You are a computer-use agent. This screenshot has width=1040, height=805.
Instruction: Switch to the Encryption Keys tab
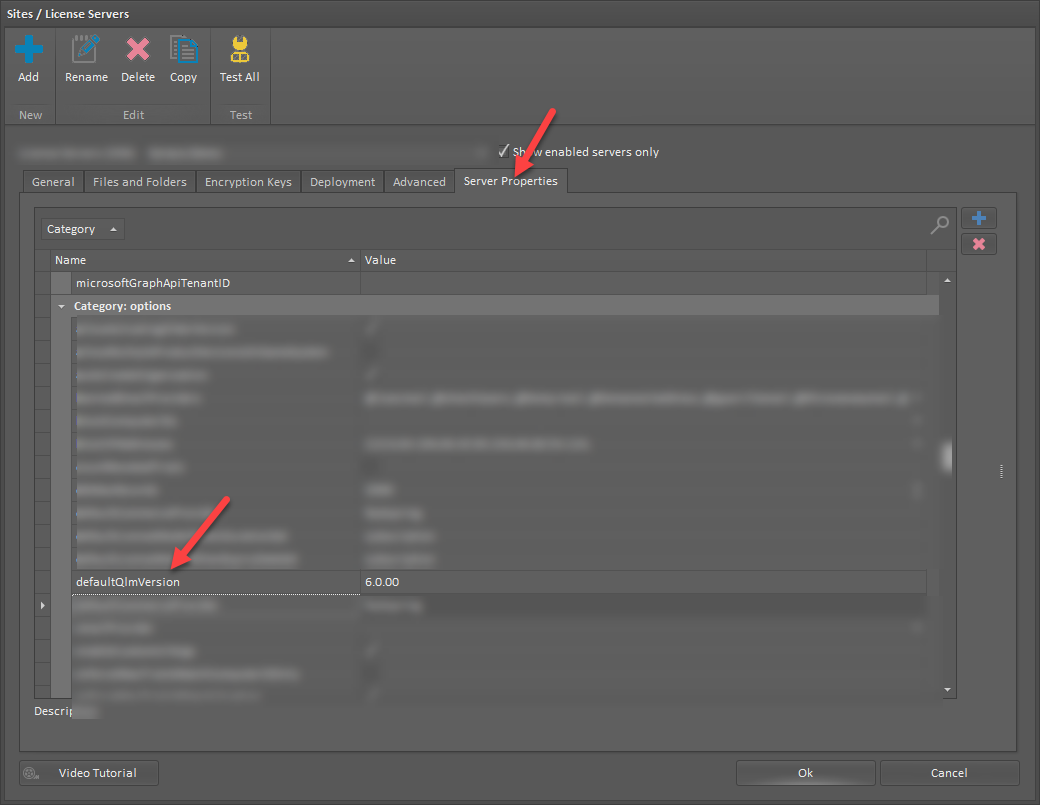pyautogui.click(x=248, y=181)
